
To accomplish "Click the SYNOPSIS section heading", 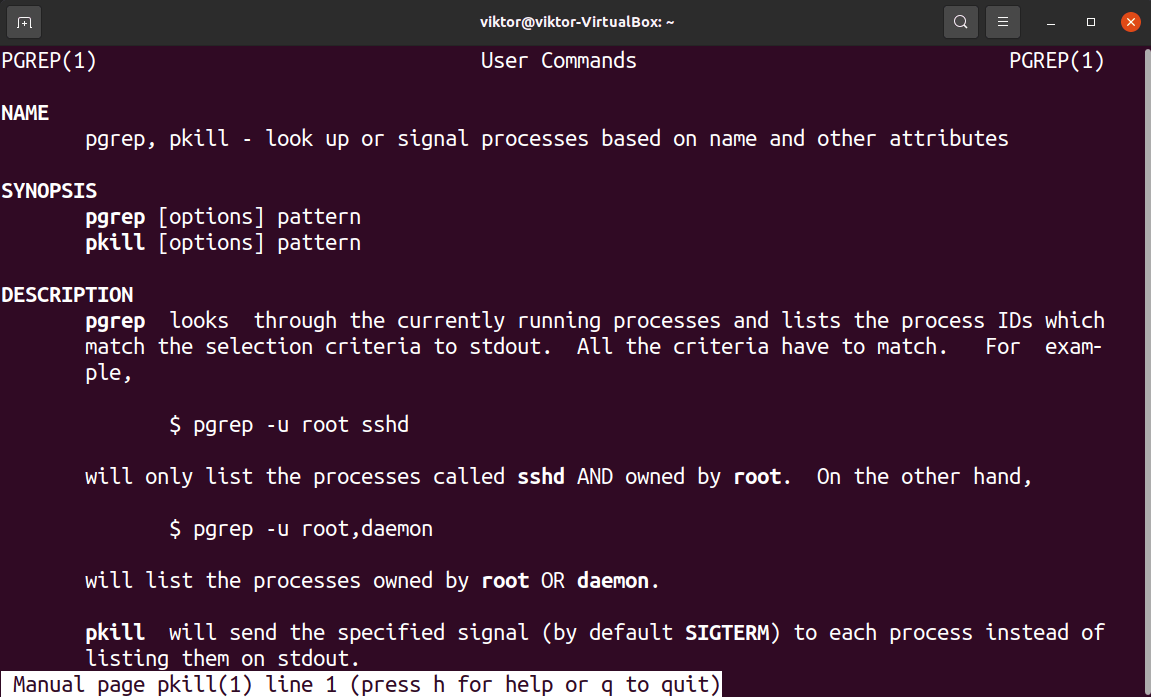I will click(49, 190).
